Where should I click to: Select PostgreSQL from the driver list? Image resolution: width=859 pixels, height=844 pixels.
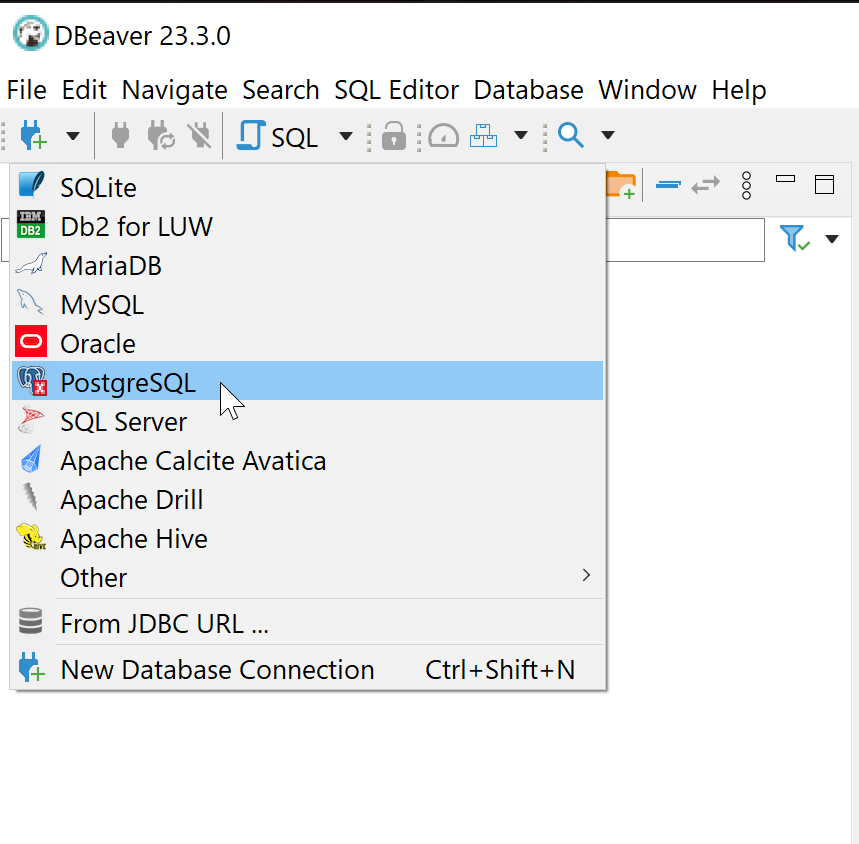(128, 382)
